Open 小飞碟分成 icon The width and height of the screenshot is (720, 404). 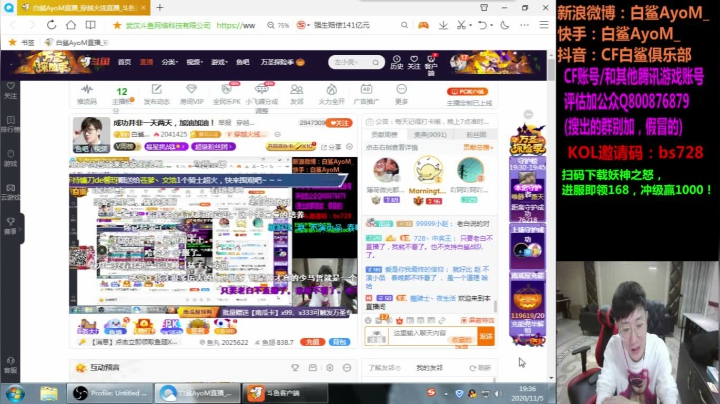point(262,96)
